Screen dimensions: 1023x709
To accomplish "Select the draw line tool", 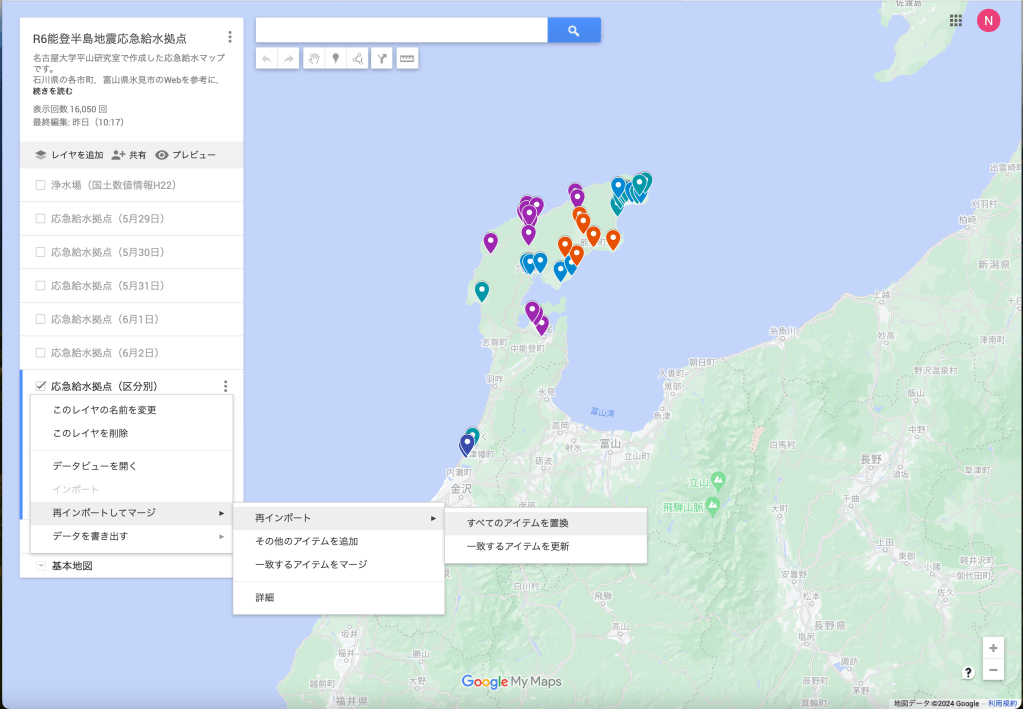I will tap(357, 59).
